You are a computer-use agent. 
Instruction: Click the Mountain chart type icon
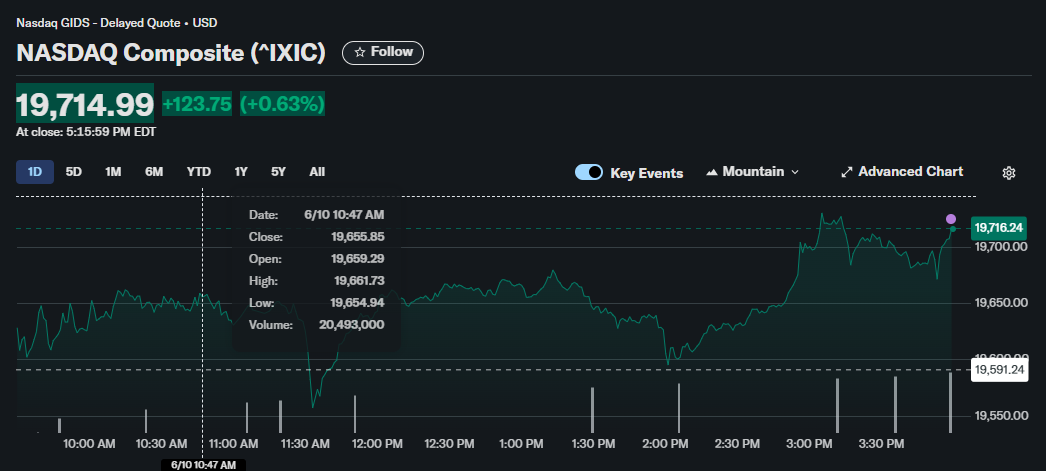click(712, 172)
